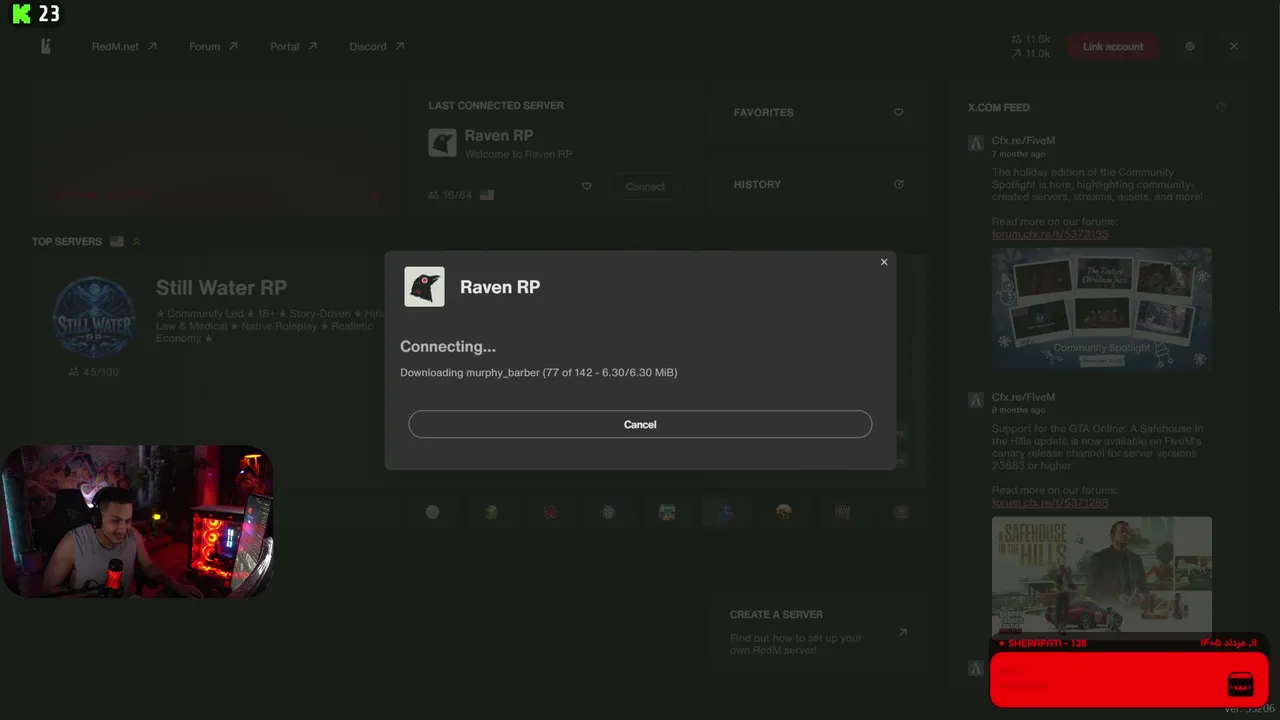Click the RedM logo in the top bar
Image resolution: width=1280 pixels, height=720 pixels.
[45, 47]
